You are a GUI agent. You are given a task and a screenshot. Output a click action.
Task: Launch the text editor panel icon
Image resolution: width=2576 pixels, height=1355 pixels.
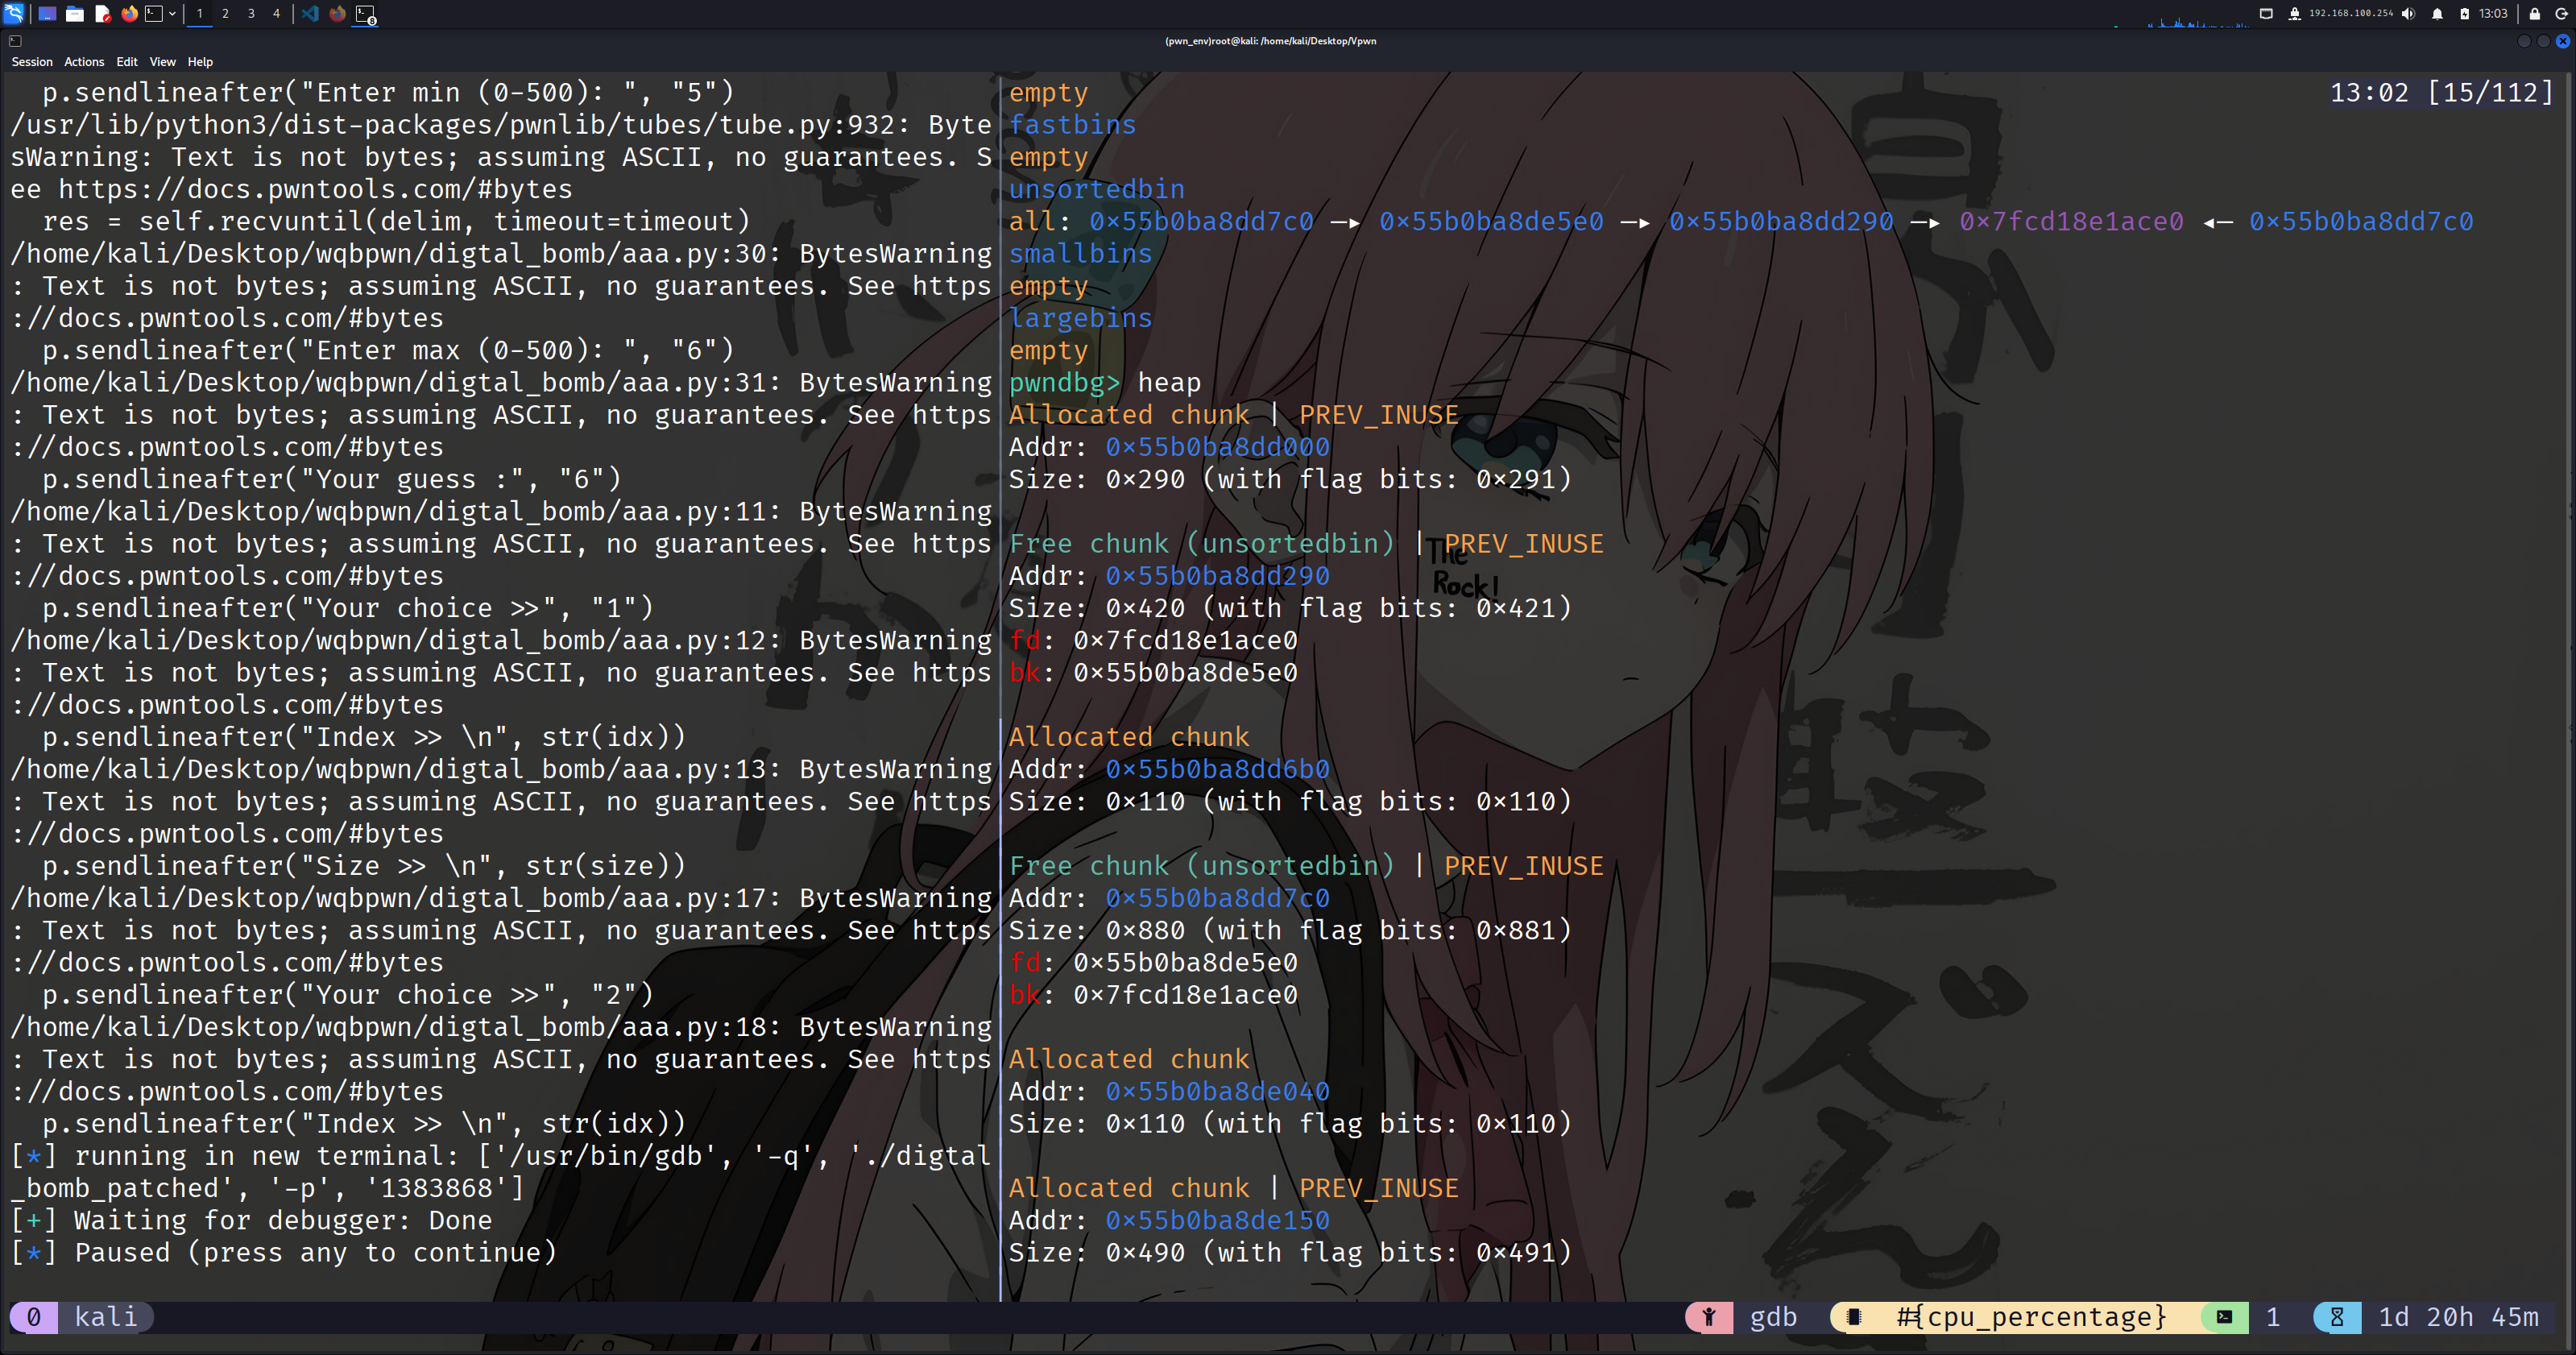click(102, 13)
